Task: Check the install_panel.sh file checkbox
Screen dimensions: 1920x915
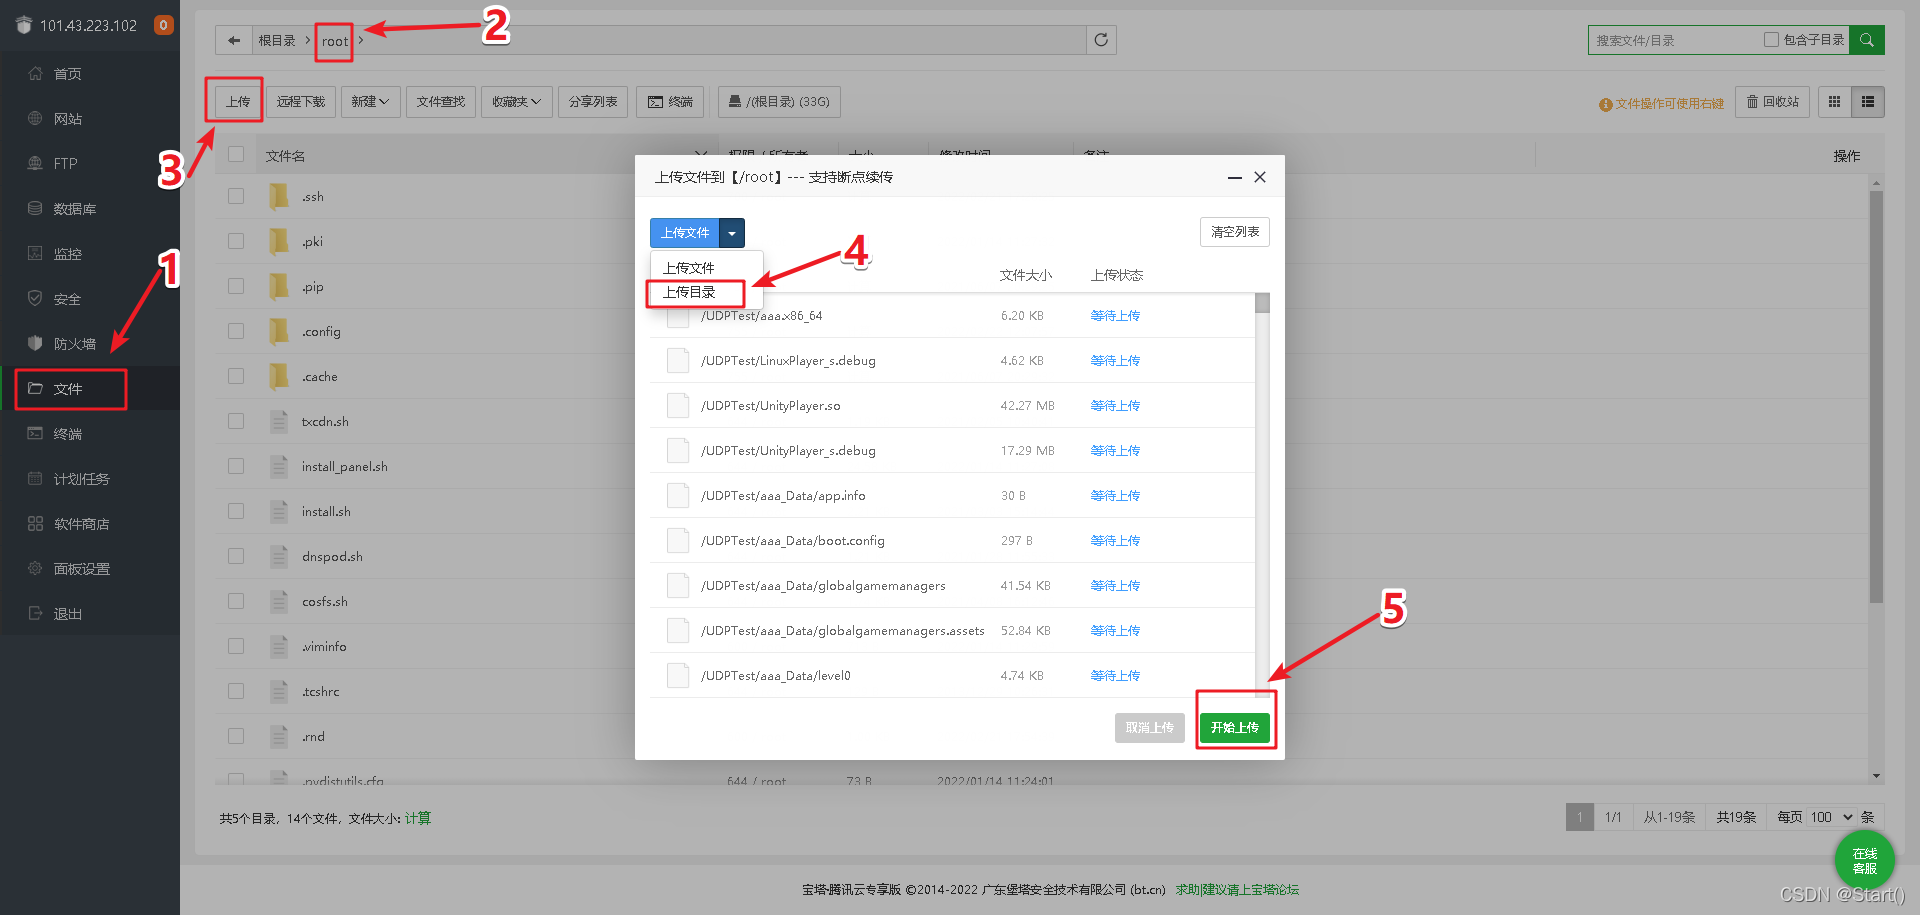Action: click(x=236, y=466)
